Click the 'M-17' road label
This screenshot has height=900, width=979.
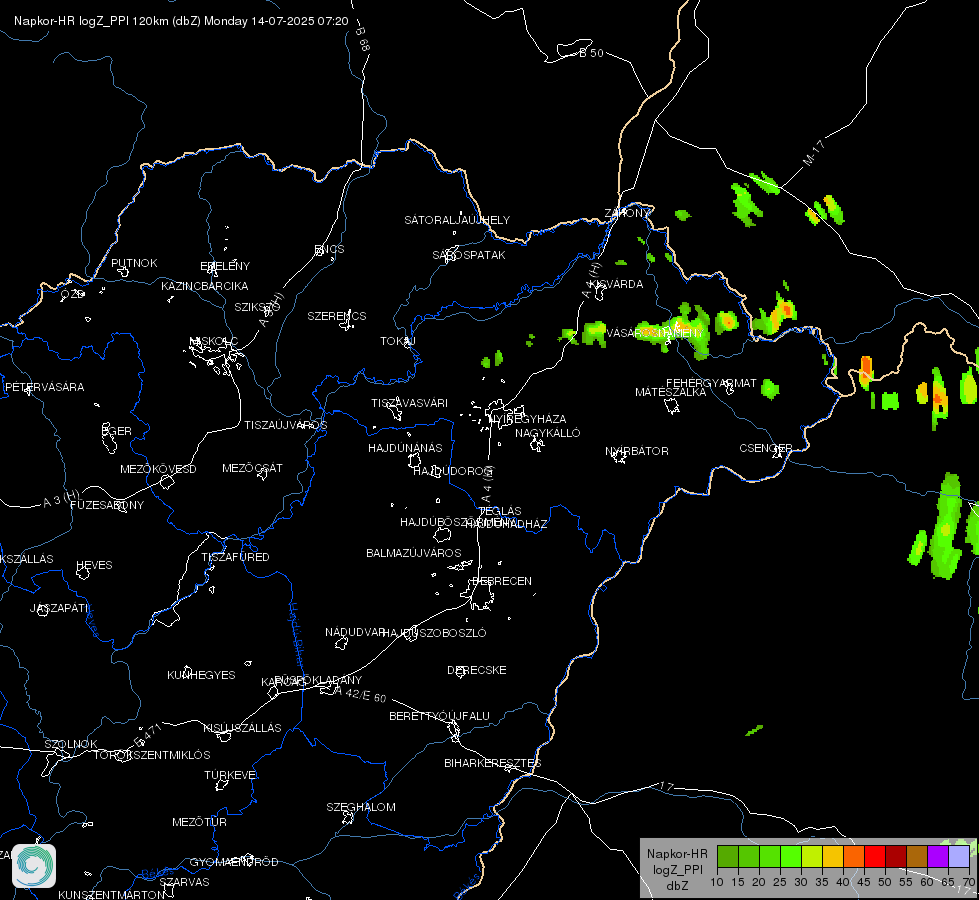pos(814,153)
